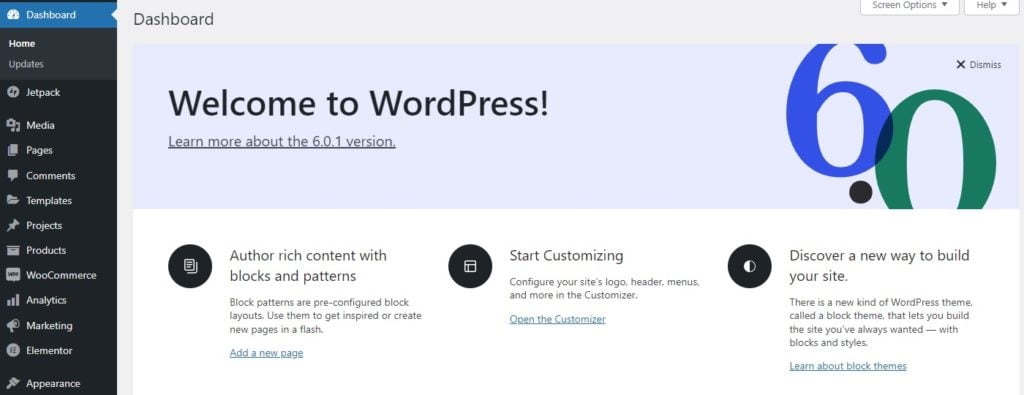Select the Media menu label
1024x395 pixels.
(40, 125)
